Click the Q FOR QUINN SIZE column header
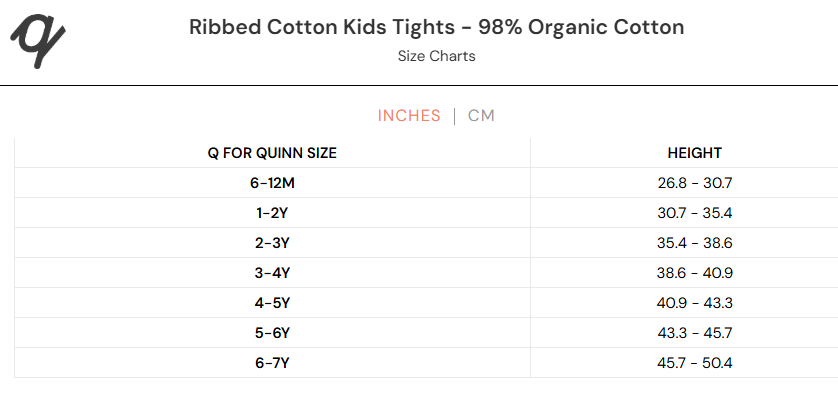Viewport: 838px width, 407px height. (x=272, y=153)
